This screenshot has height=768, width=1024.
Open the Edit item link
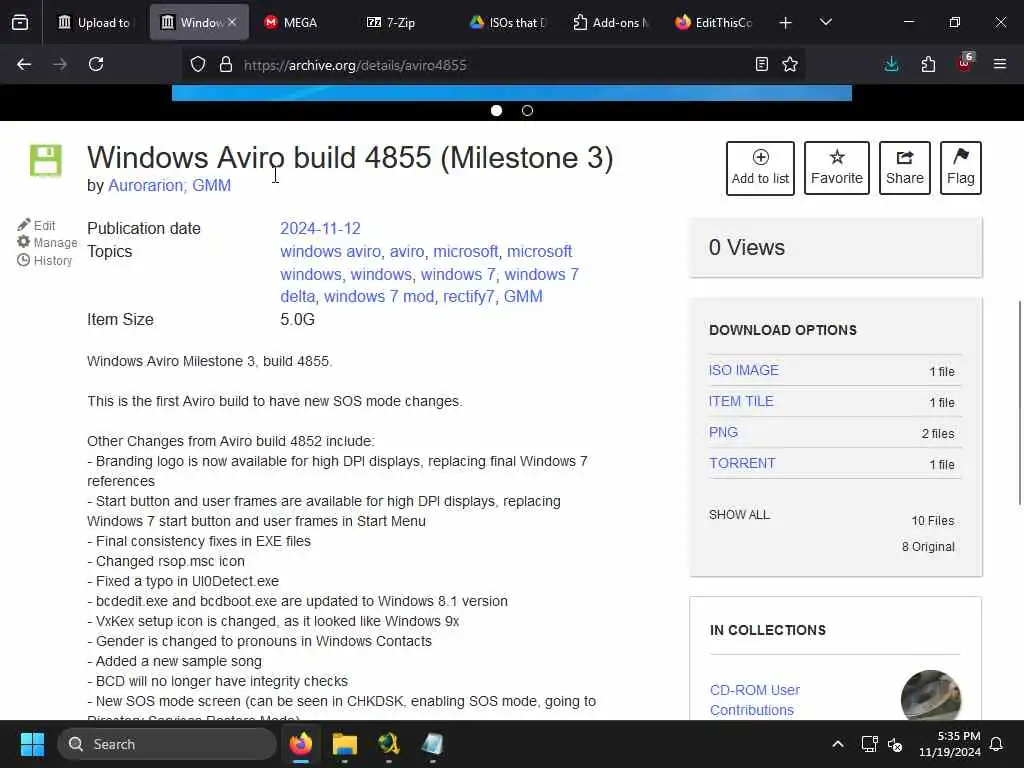tap(37, 225)
